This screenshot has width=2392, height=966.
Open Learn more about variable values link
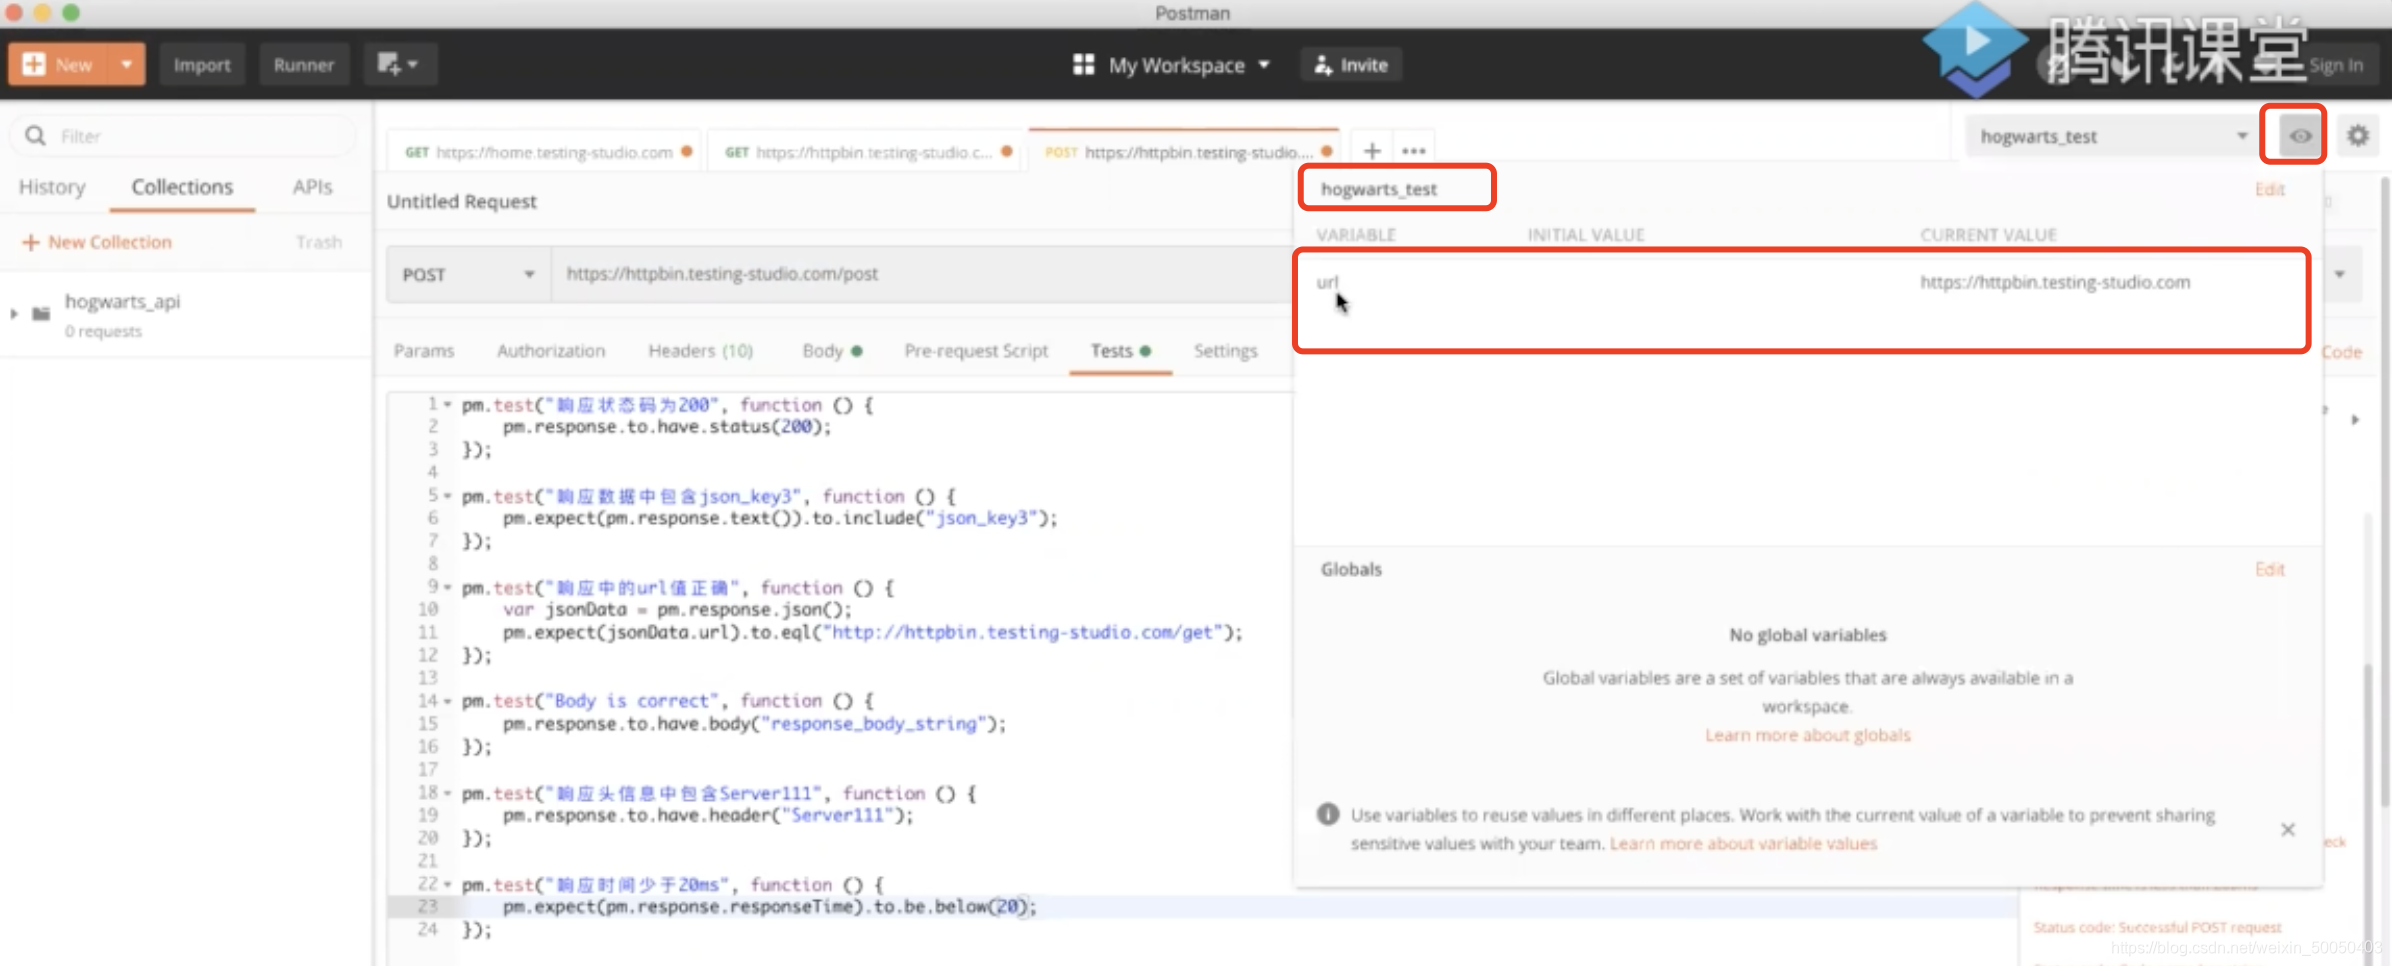pos(1743,844)
